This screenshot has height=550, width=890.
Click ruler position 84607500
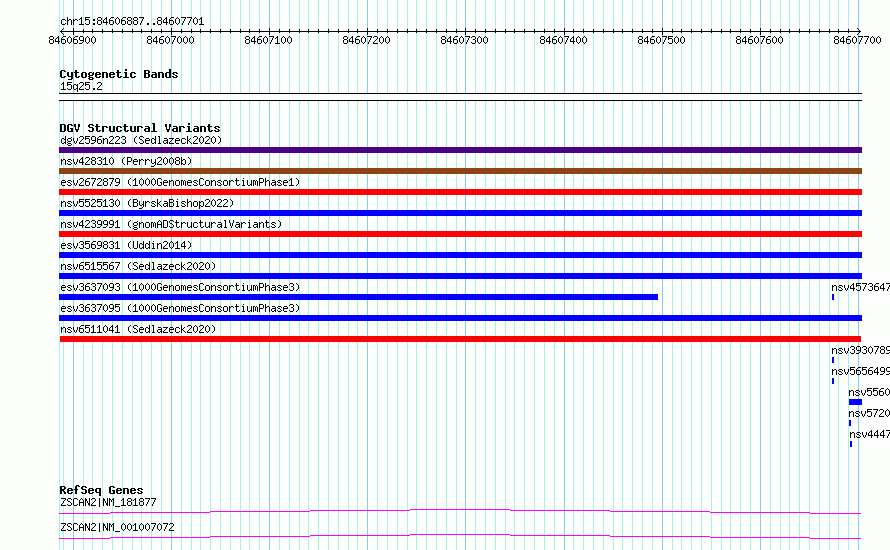point(661,40)
